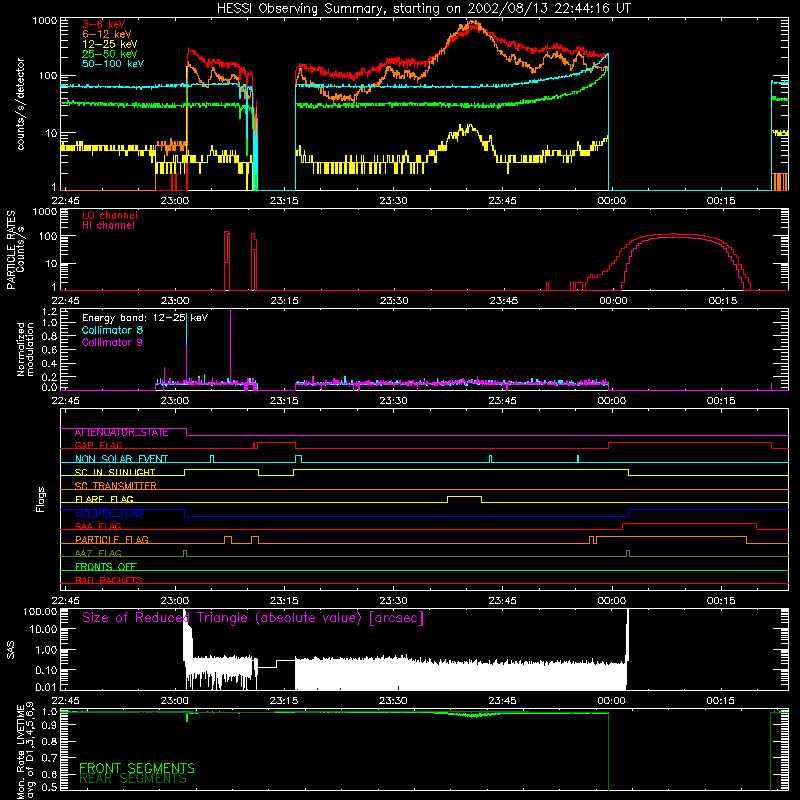Click 23:00 tick label under modulation panel
The height and width of the screenshot is (800, 800).
[174, 401]
